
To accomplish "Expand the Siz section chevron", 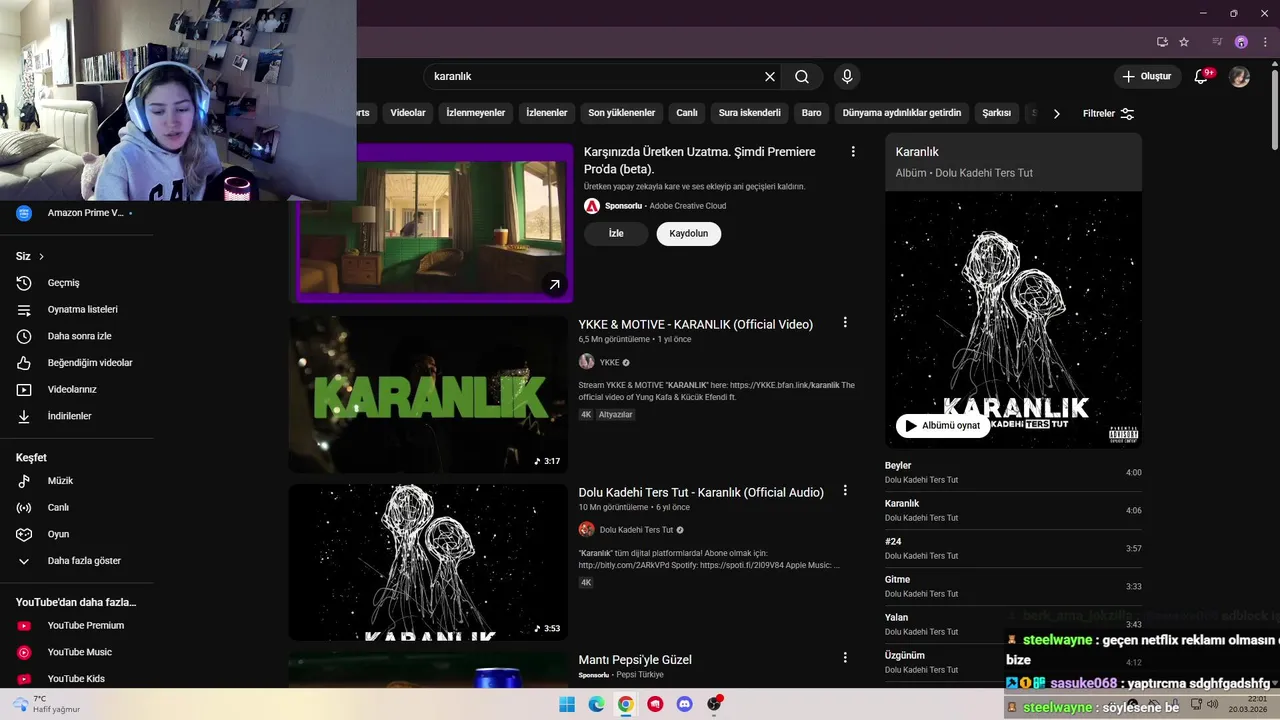I will [41, 257].
